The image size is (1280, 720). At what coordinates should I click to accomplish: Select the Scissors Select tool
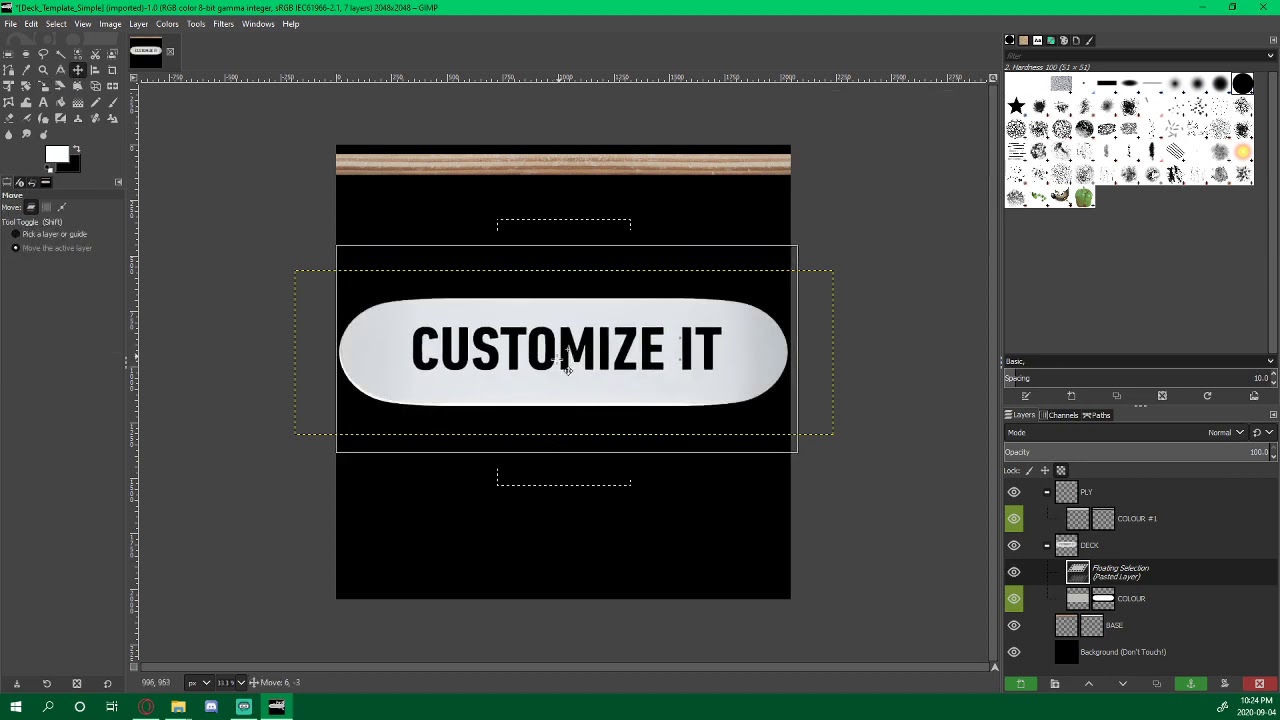click(x=95, y=54)
